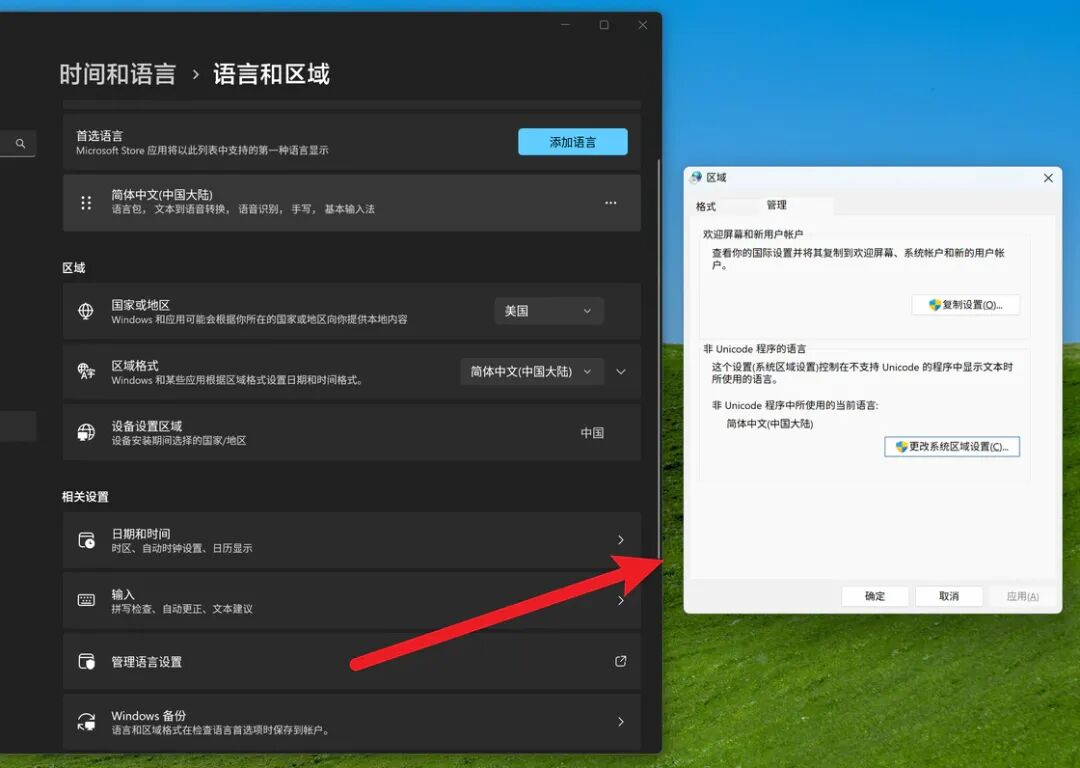Viewport: 1080px width, 768px height.
Task: Click the globe icon in 区域 dialog title bar
Action: (696, 177)
